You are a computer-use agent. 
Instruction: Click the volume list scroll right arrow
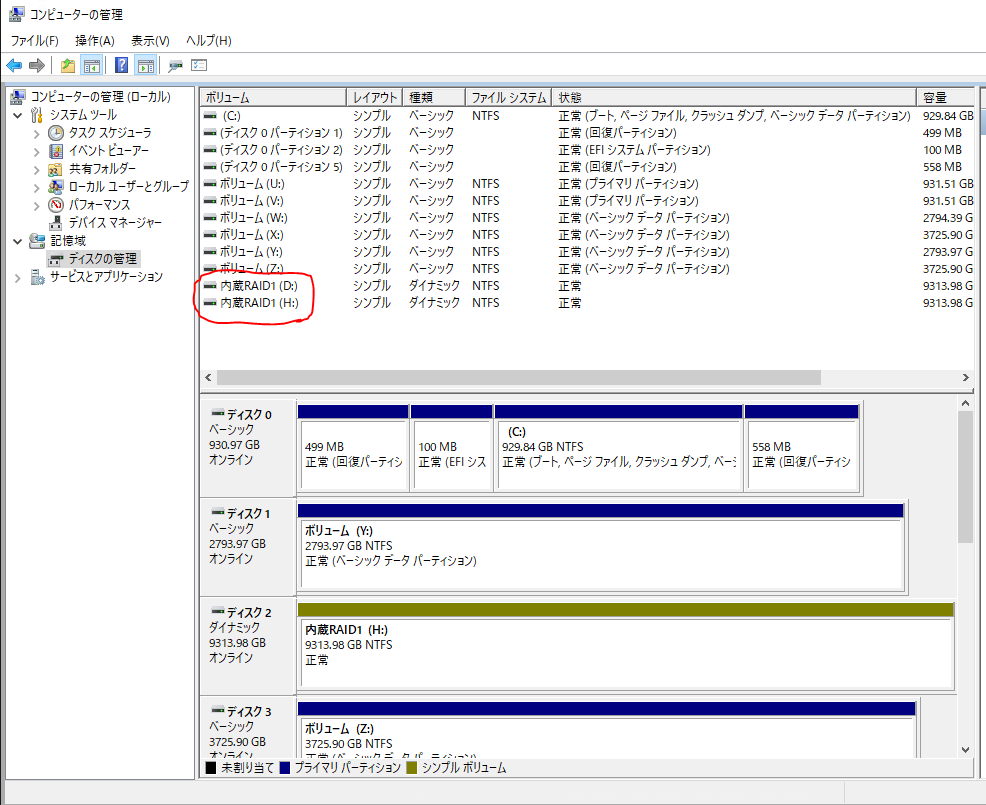pyautogui.click(x=965, y=377)
